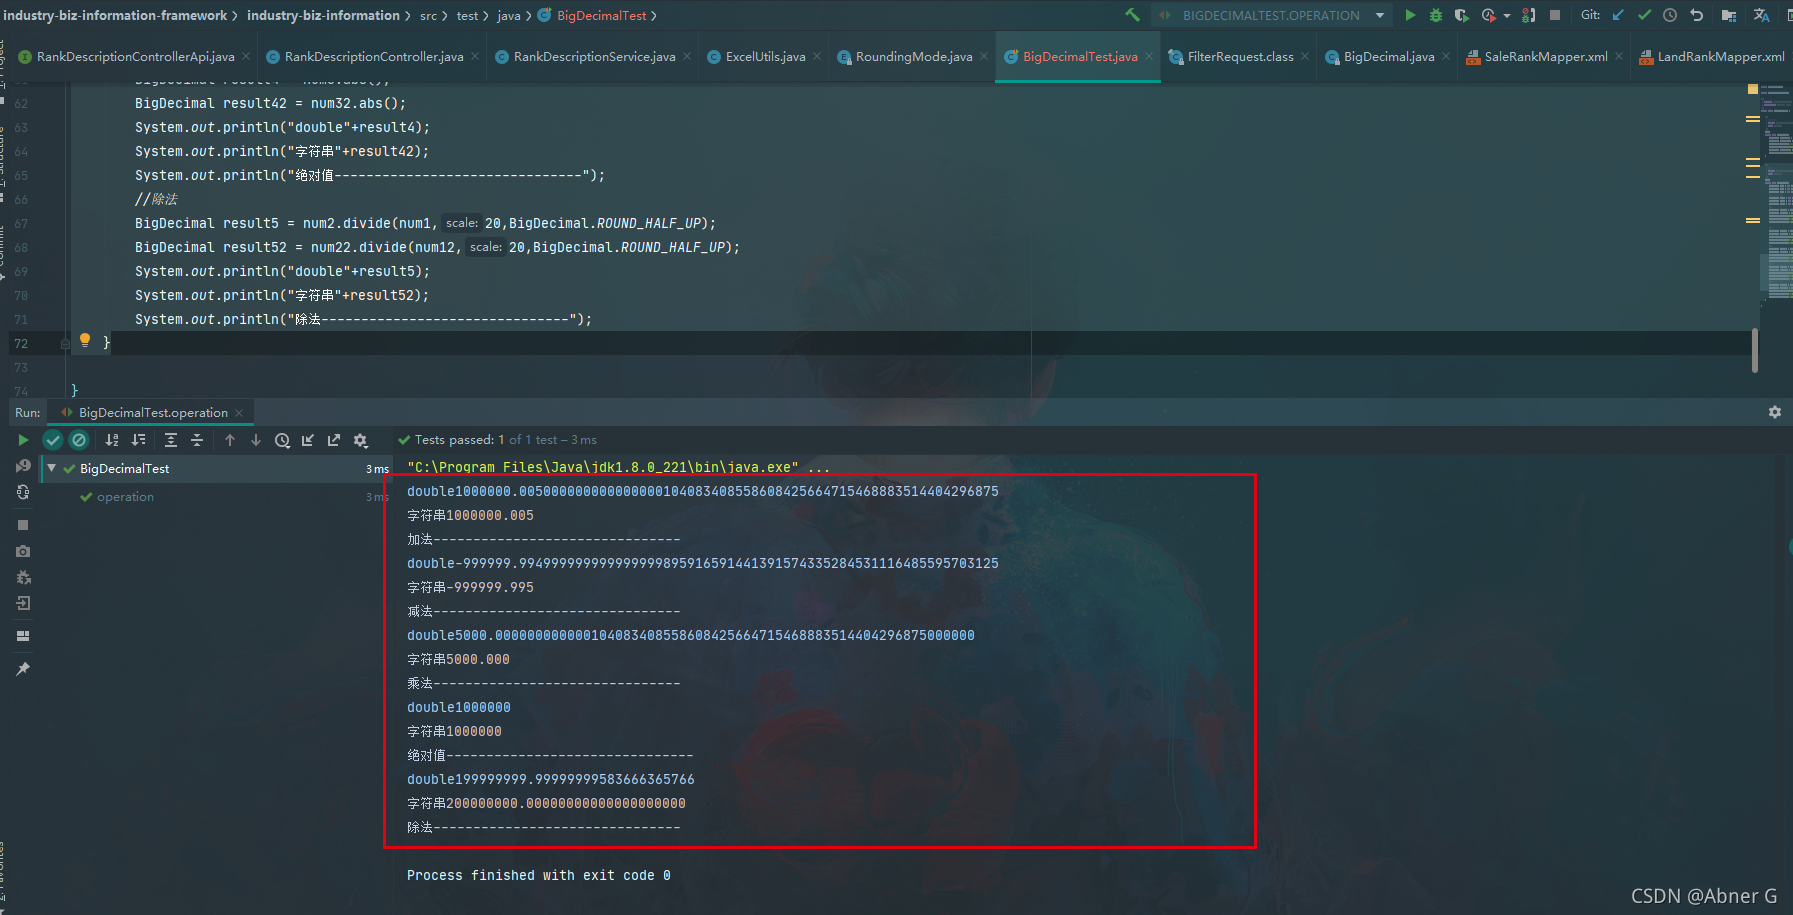Image resolution: width=1793 pixels, height=915 pixels.
Task: Rerun tests with green play in Run panel
Action: 23,440
